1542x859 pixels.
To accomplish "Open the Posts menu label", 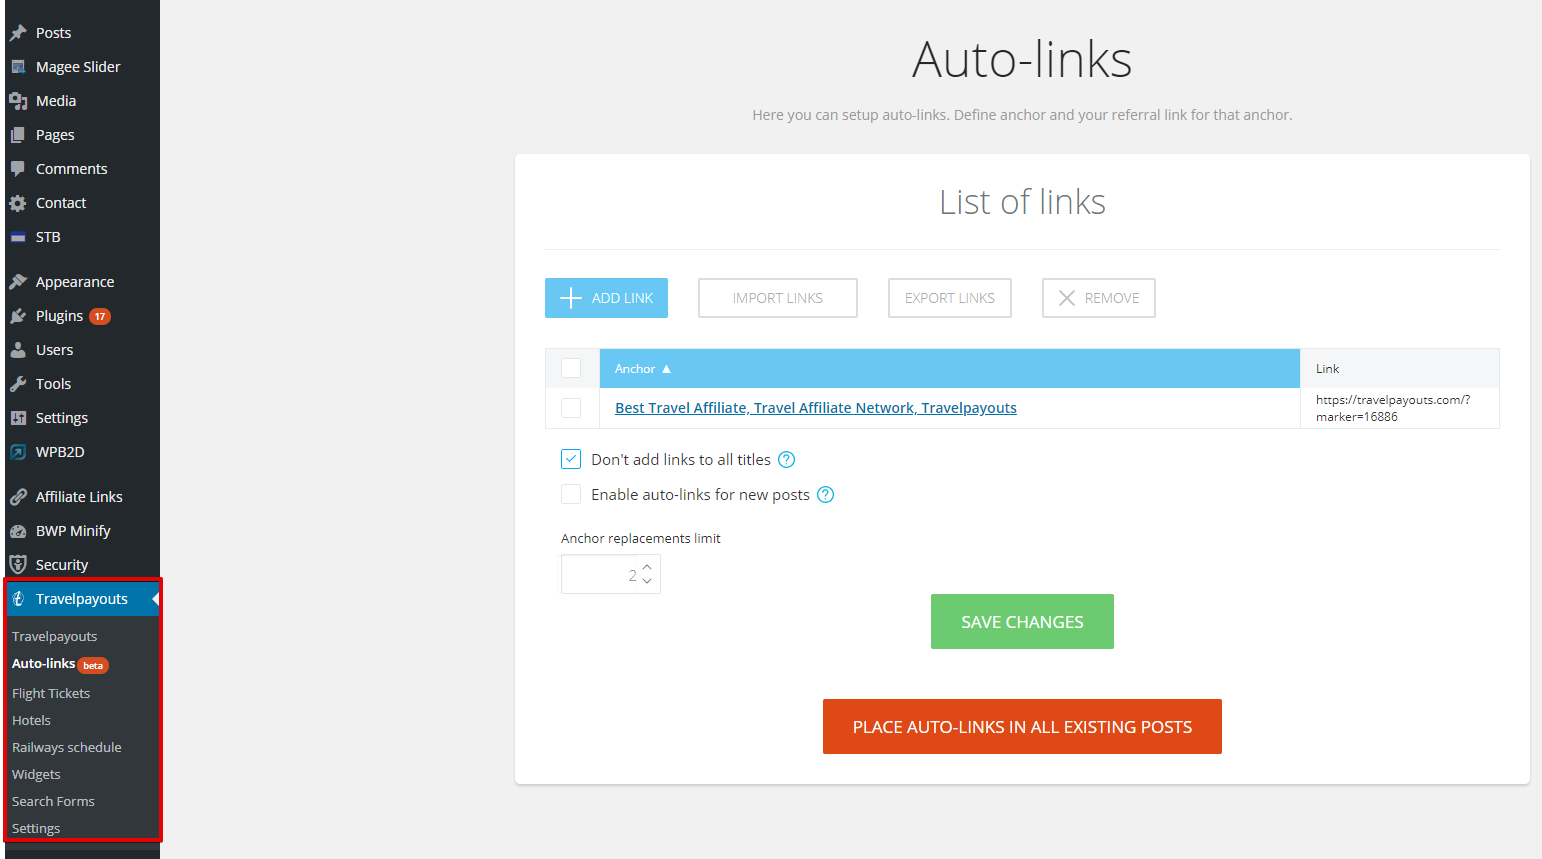I will tap(53, 33).
